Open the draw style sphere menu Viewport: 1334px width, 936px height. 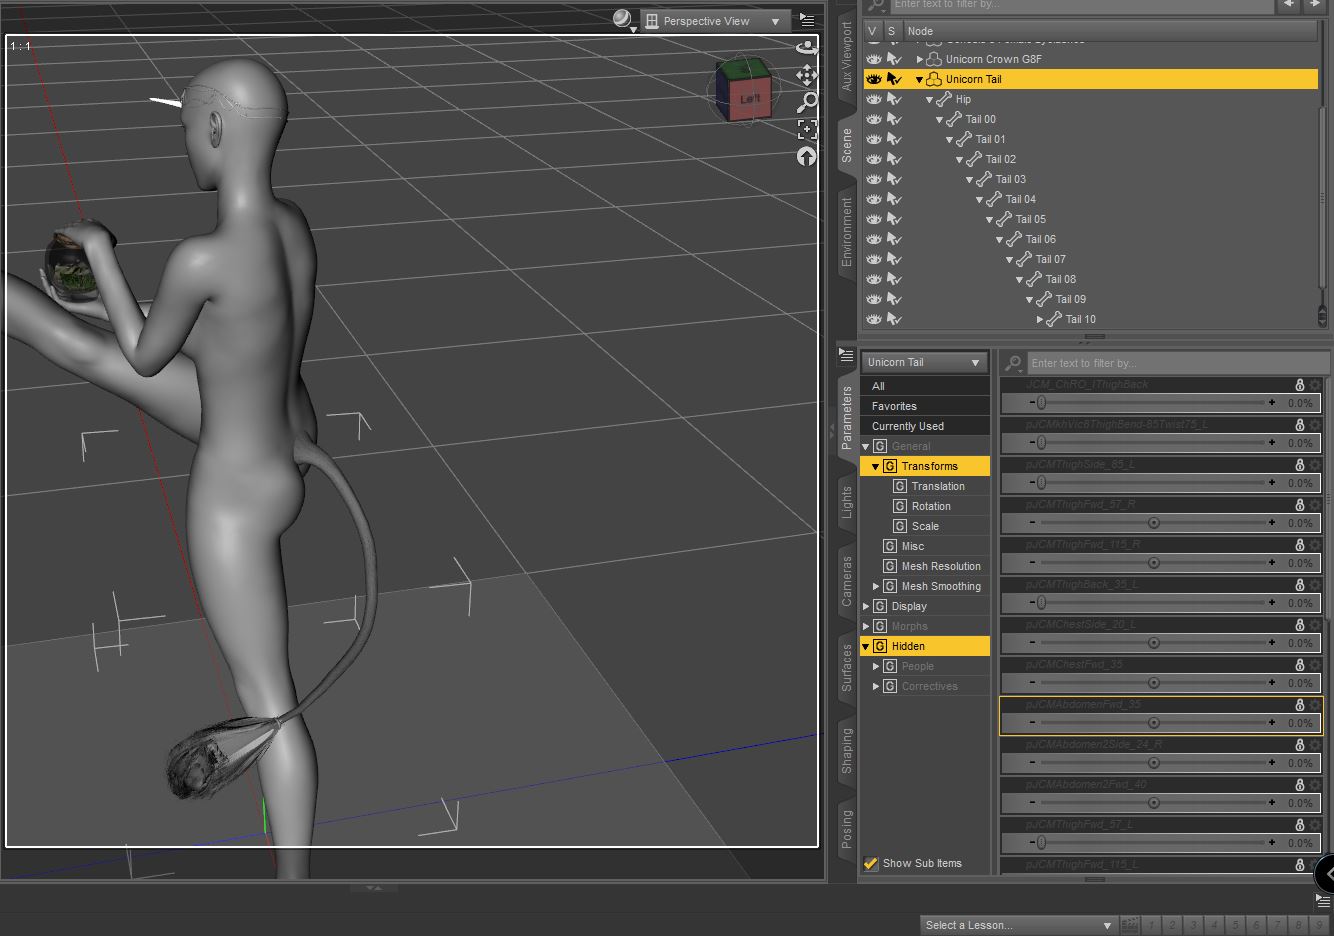[623, 20]
